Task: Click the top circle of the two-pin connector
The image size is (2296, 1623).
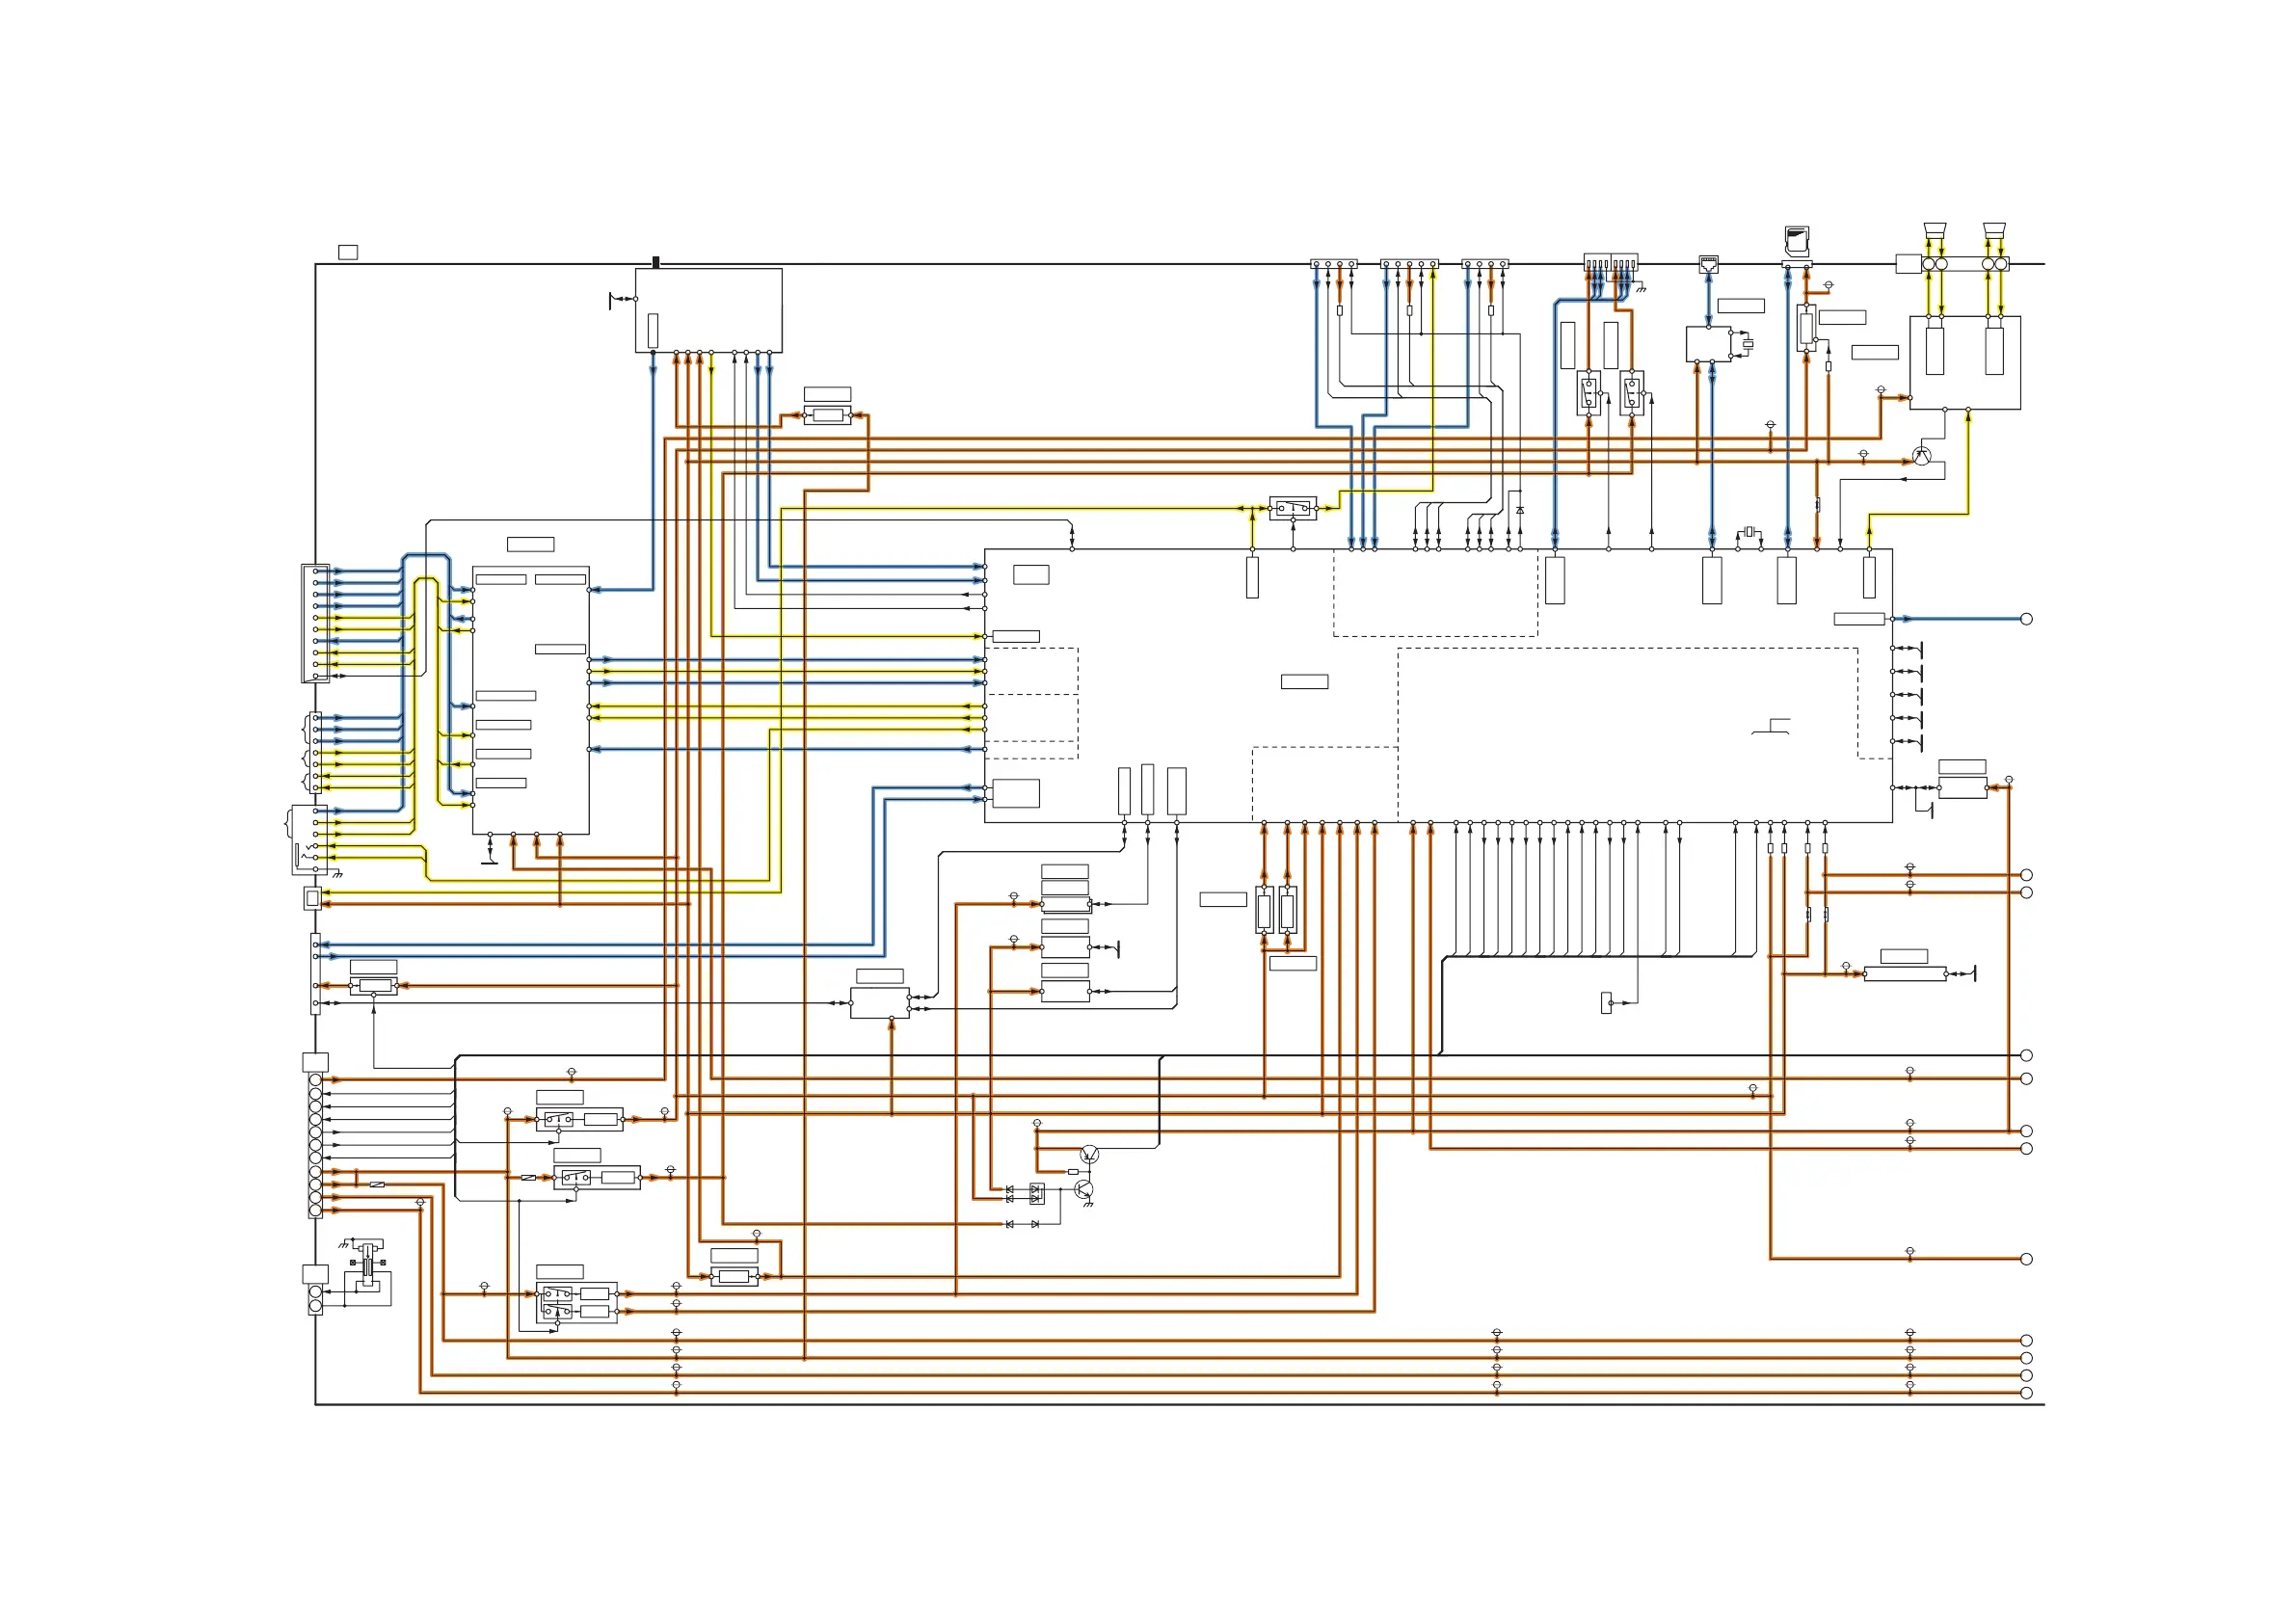Action: [x=316, y=1292]
